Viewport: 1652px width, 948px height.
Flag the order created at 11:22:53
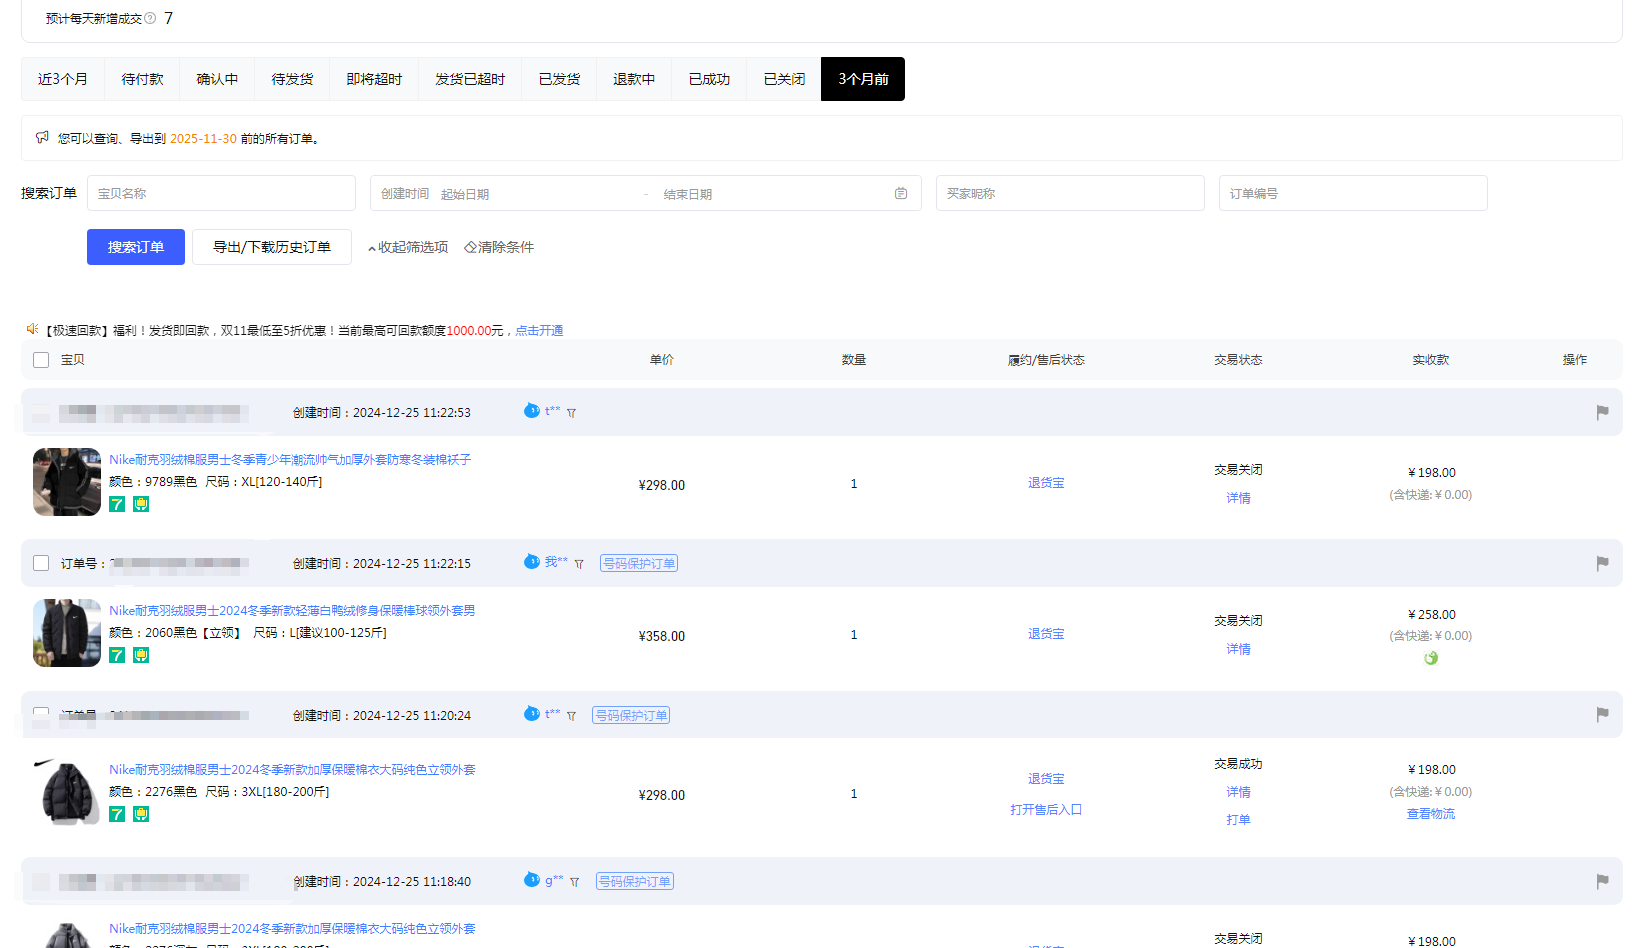1602,412
